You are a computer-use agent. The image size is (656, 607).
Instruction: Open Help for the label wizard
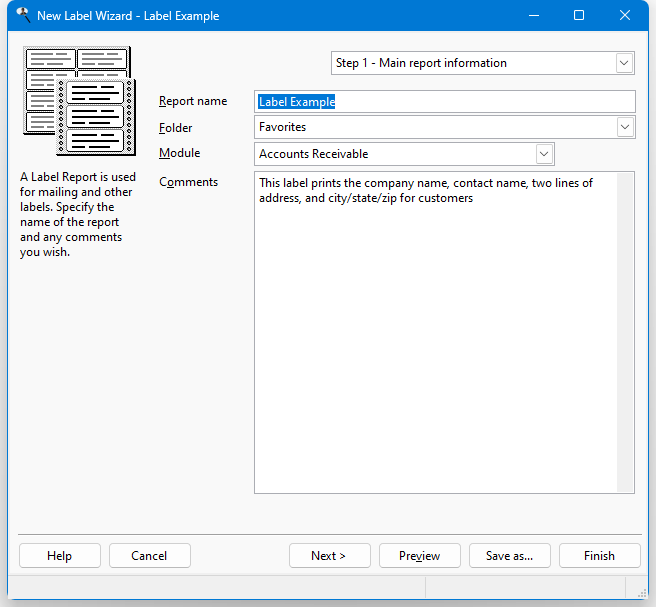pos(60,556)
